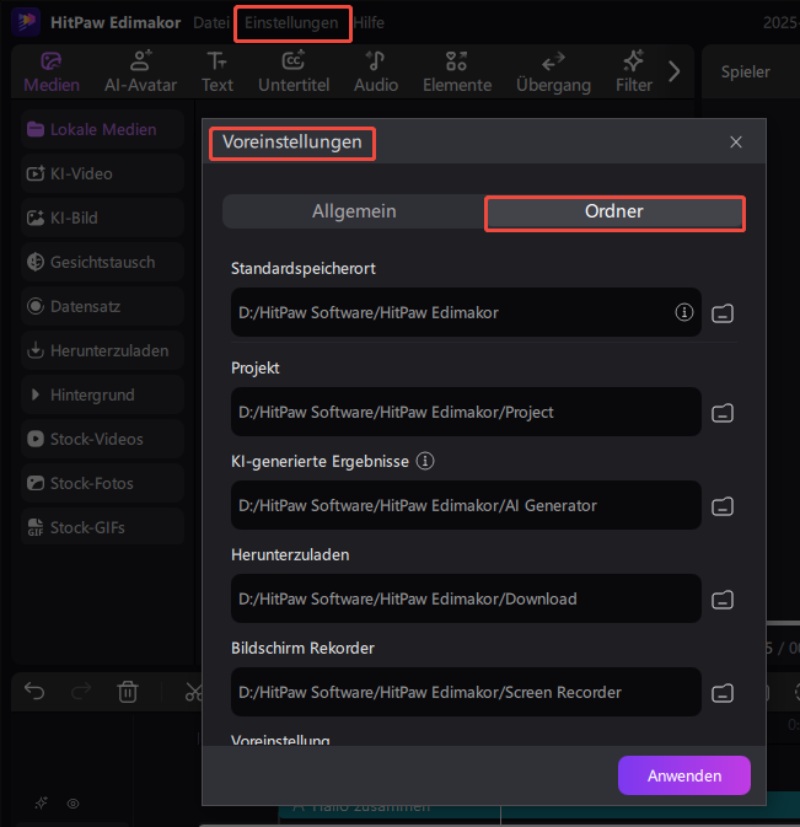The height and width of the screenshot is (827, 800).
Task: Switch to the Ordner tab
Action: [x=614, y=211]
